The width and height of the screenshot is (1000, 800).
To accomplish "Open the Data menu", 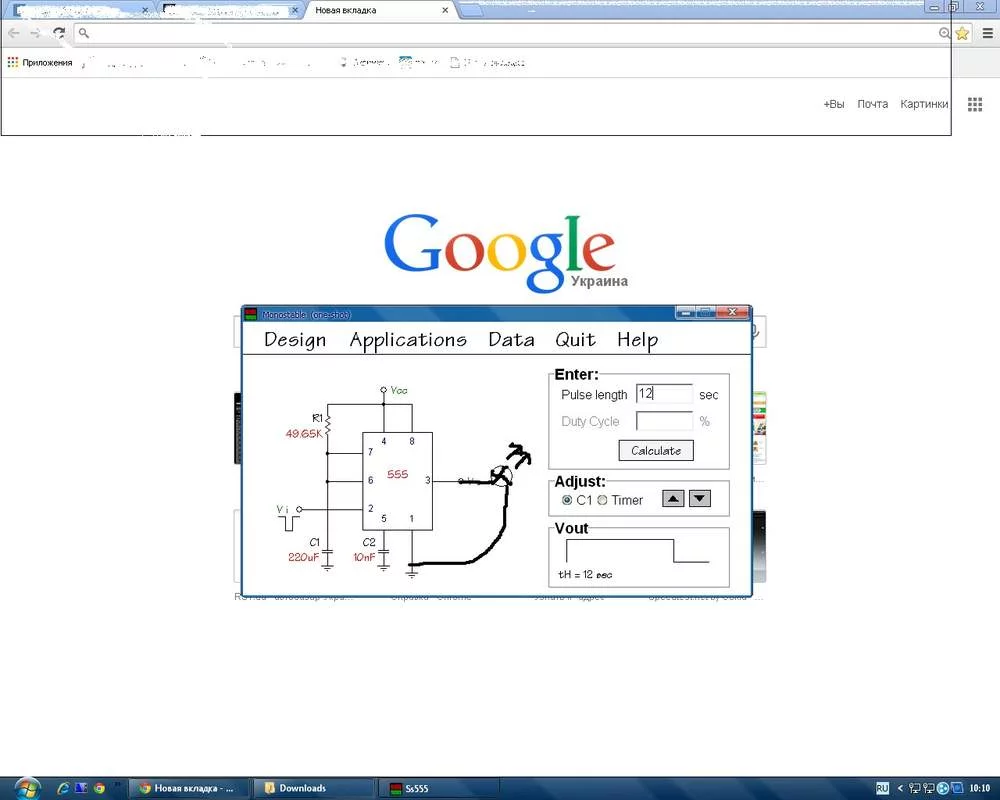I will pos(511,340).
